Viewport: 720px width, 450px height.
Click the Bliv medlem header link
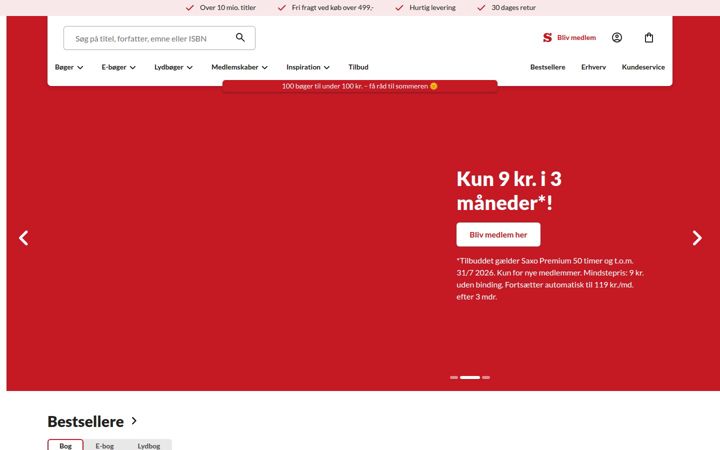[x=576, y=38]
